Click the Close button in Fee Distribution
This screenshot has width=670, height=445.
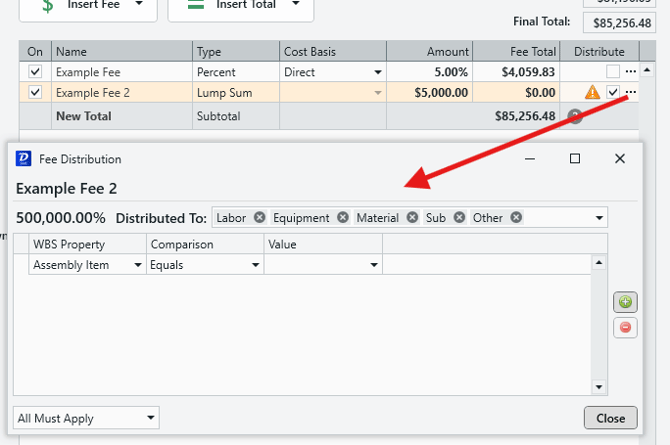(x=610, y=418)
